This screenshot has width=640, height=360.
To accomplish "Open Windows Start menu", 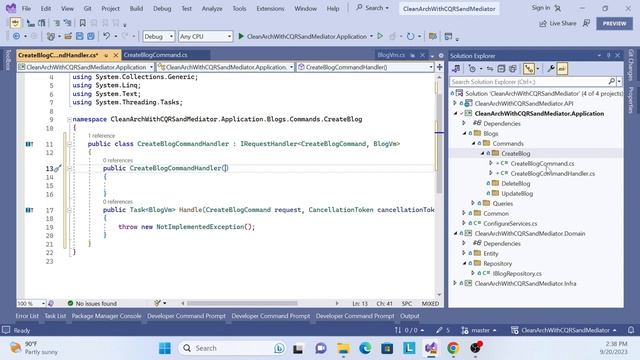I will tap(165, 348).
